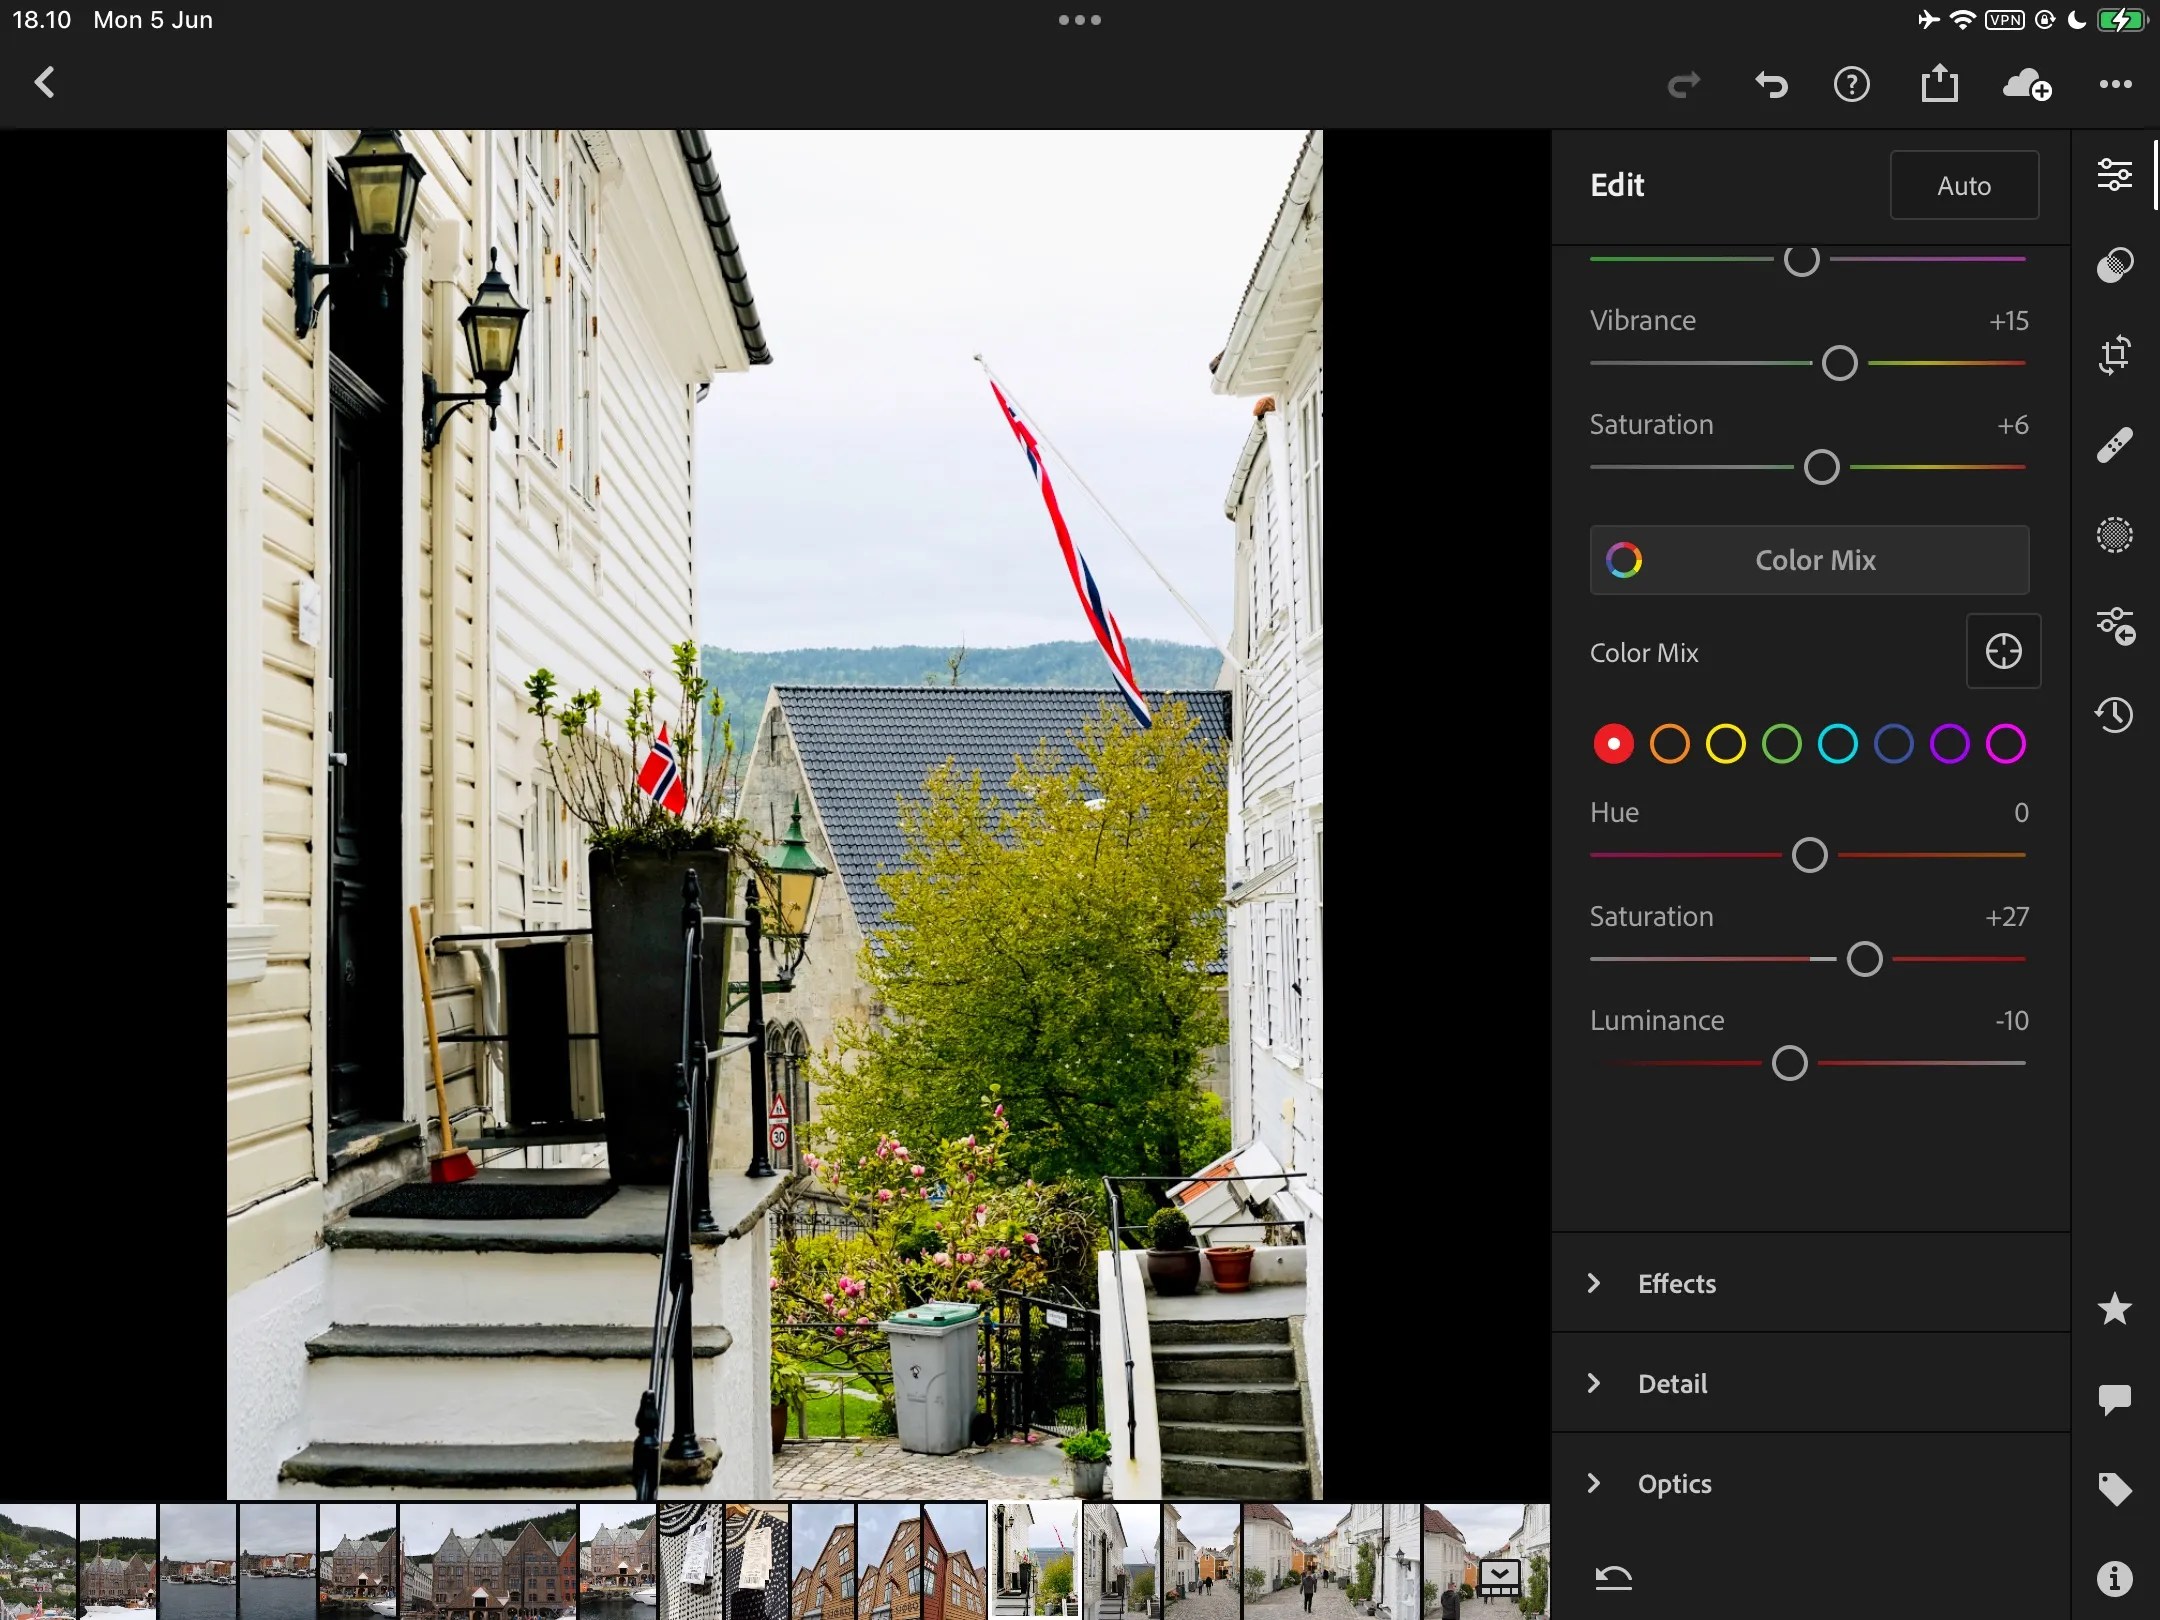The image size is (2160, 1620).
Task: Click the undo arrow
Action: (x=1771, y=84)
